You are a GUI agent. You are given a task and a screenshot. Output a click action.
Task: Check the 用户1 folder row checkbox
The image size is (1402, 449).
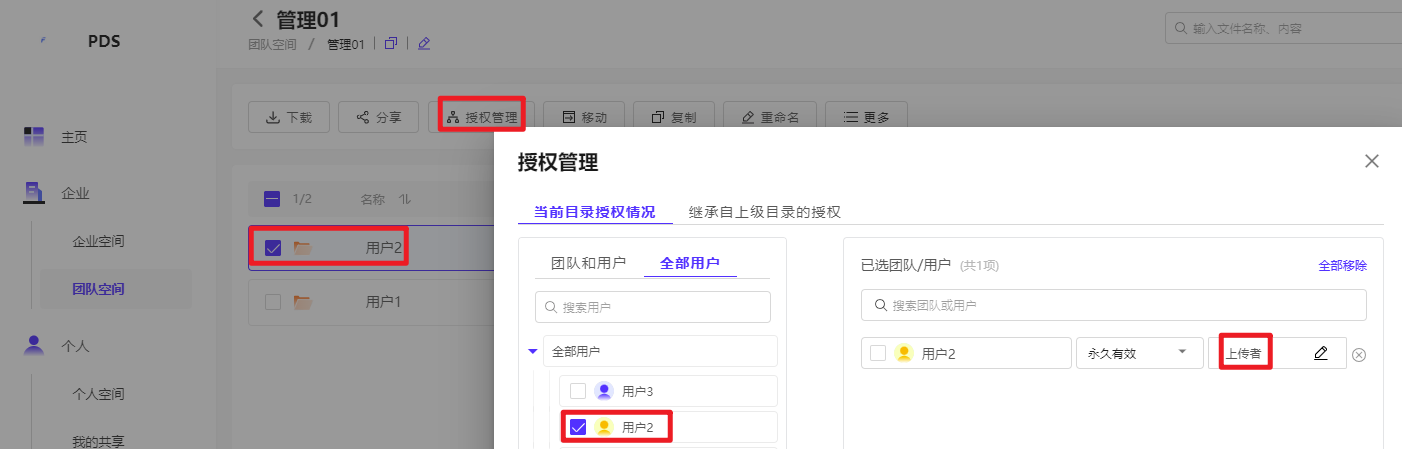(273, 301)
